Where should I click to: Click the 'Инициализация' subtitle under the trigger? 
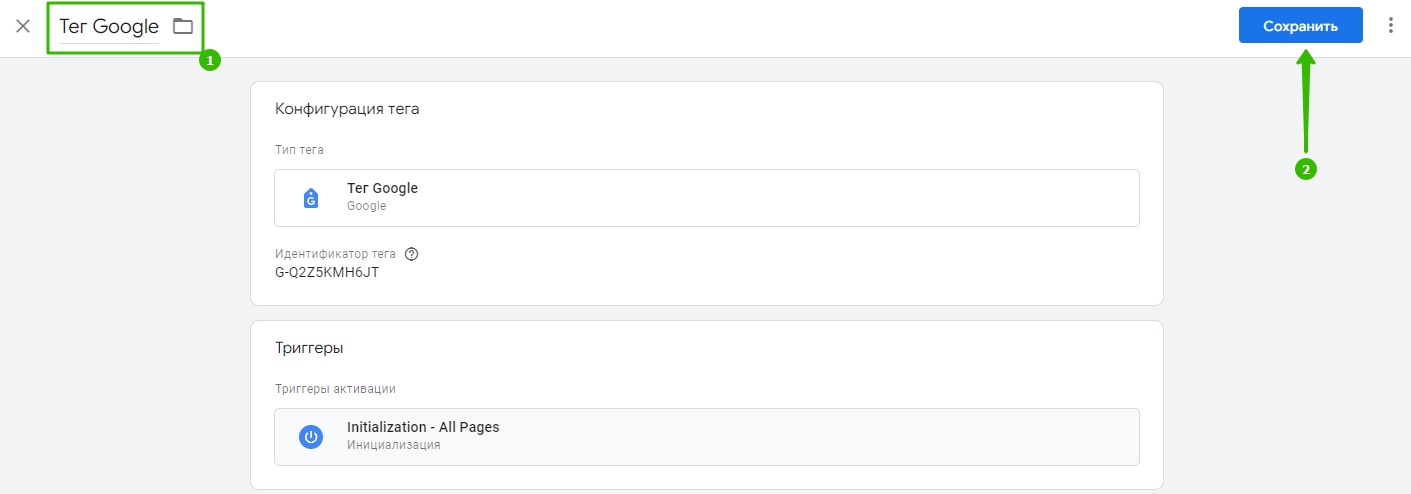[x=394, y=445]
